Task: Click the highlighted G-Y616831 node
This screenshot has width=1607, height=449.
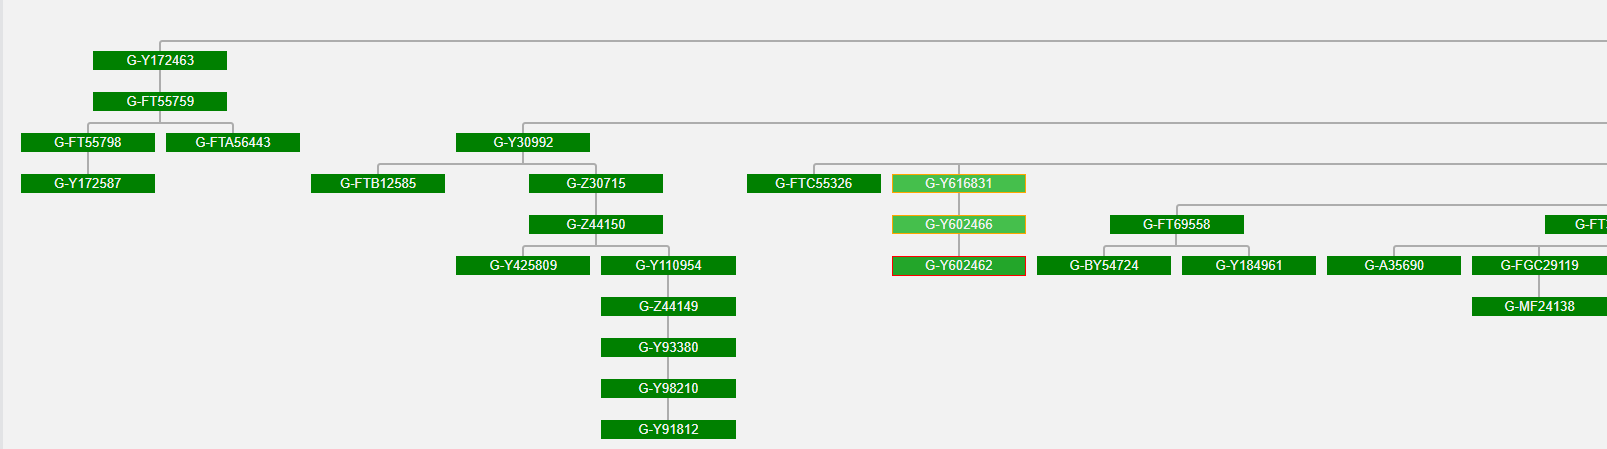Action: (959, 184)
